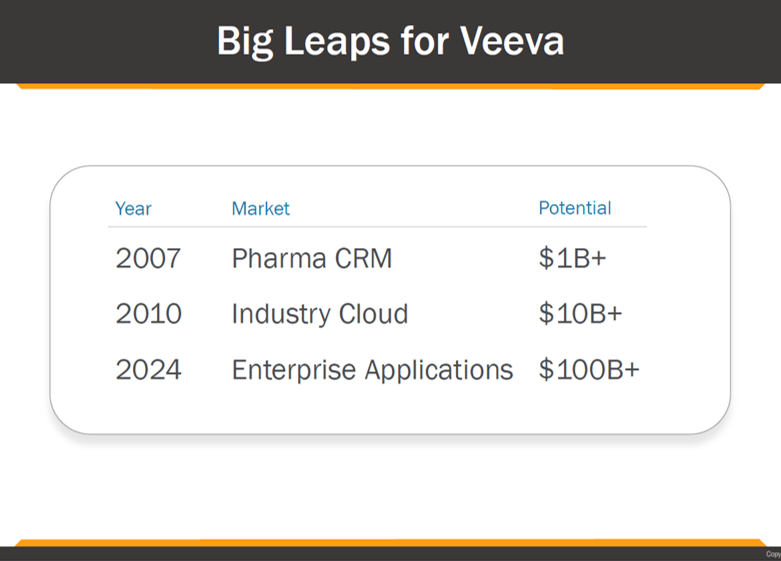Click the dark footer bar
The height and width of the screenshot is (561, 781).
(390, 554)
